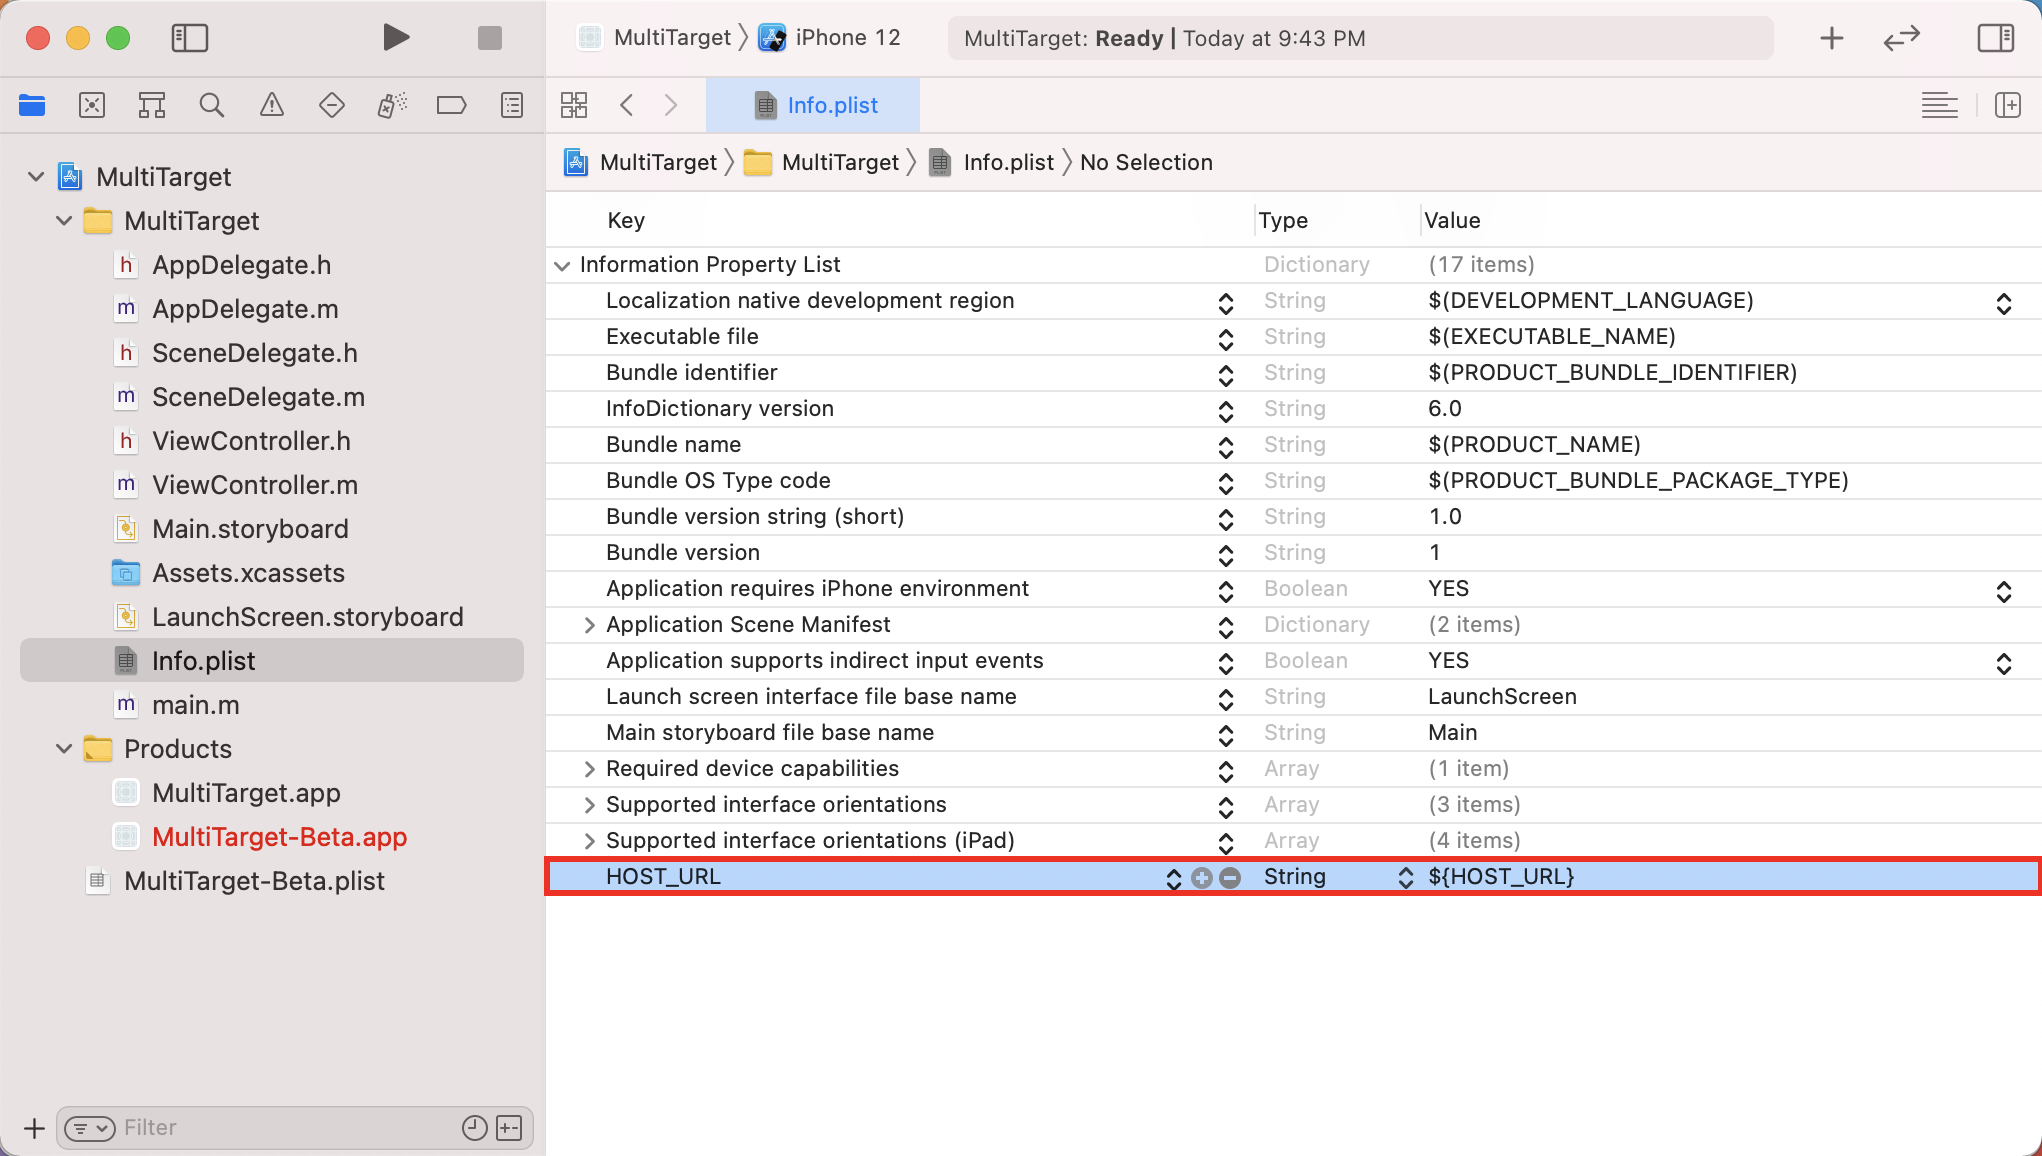Screen dimensions: 2042x1156
Task: Collapse the Products folder
Action: pos(64,749)
